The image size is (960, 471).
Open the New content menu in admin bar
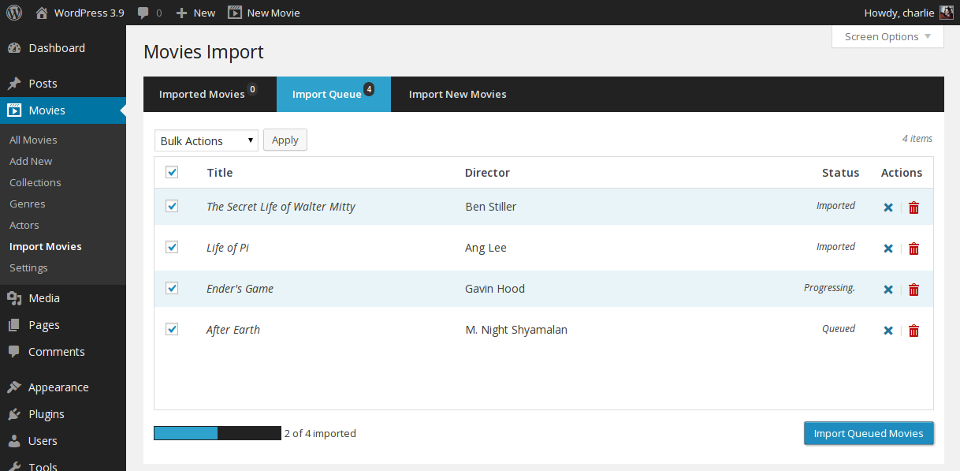[195, 13]
